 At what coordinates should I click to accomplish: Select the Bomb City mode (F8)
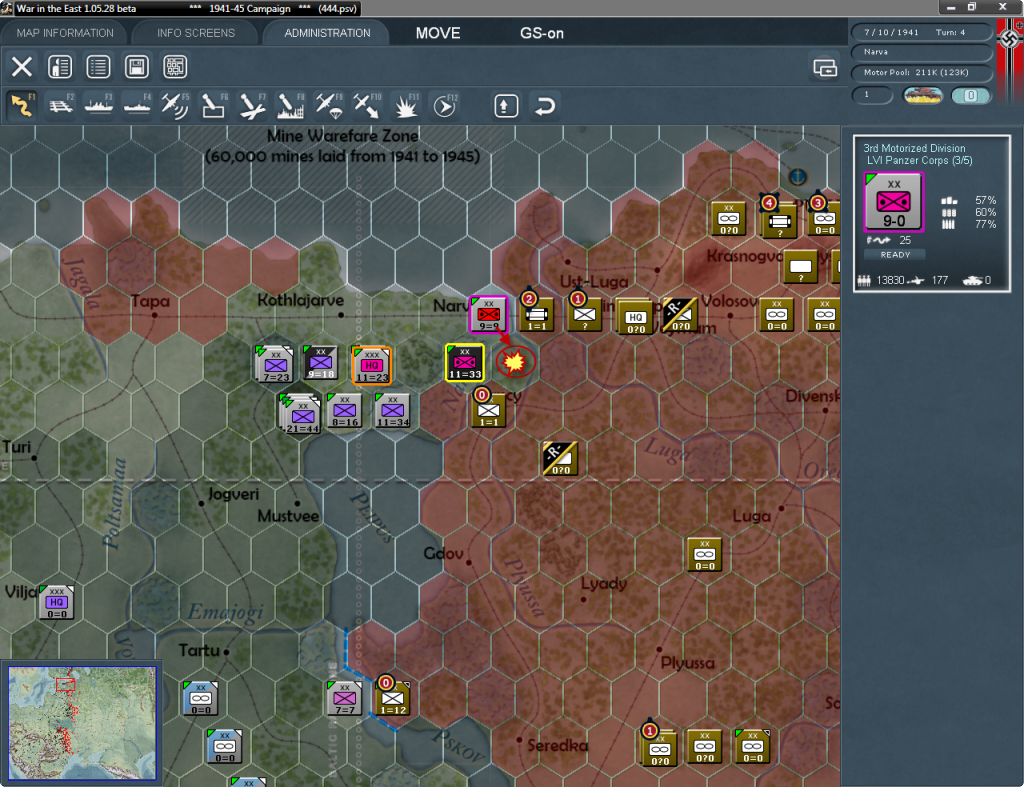pyautogui.click(x=290, y=106)
